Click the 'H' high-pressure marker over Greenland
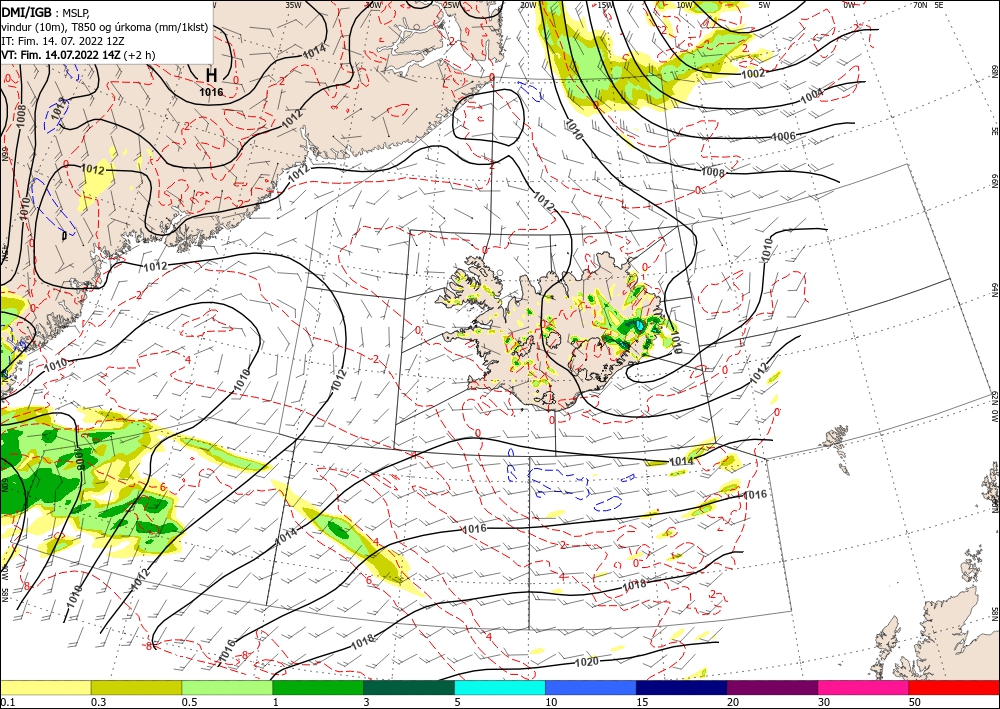1000x709 pixels. click(x=211, y=75)
